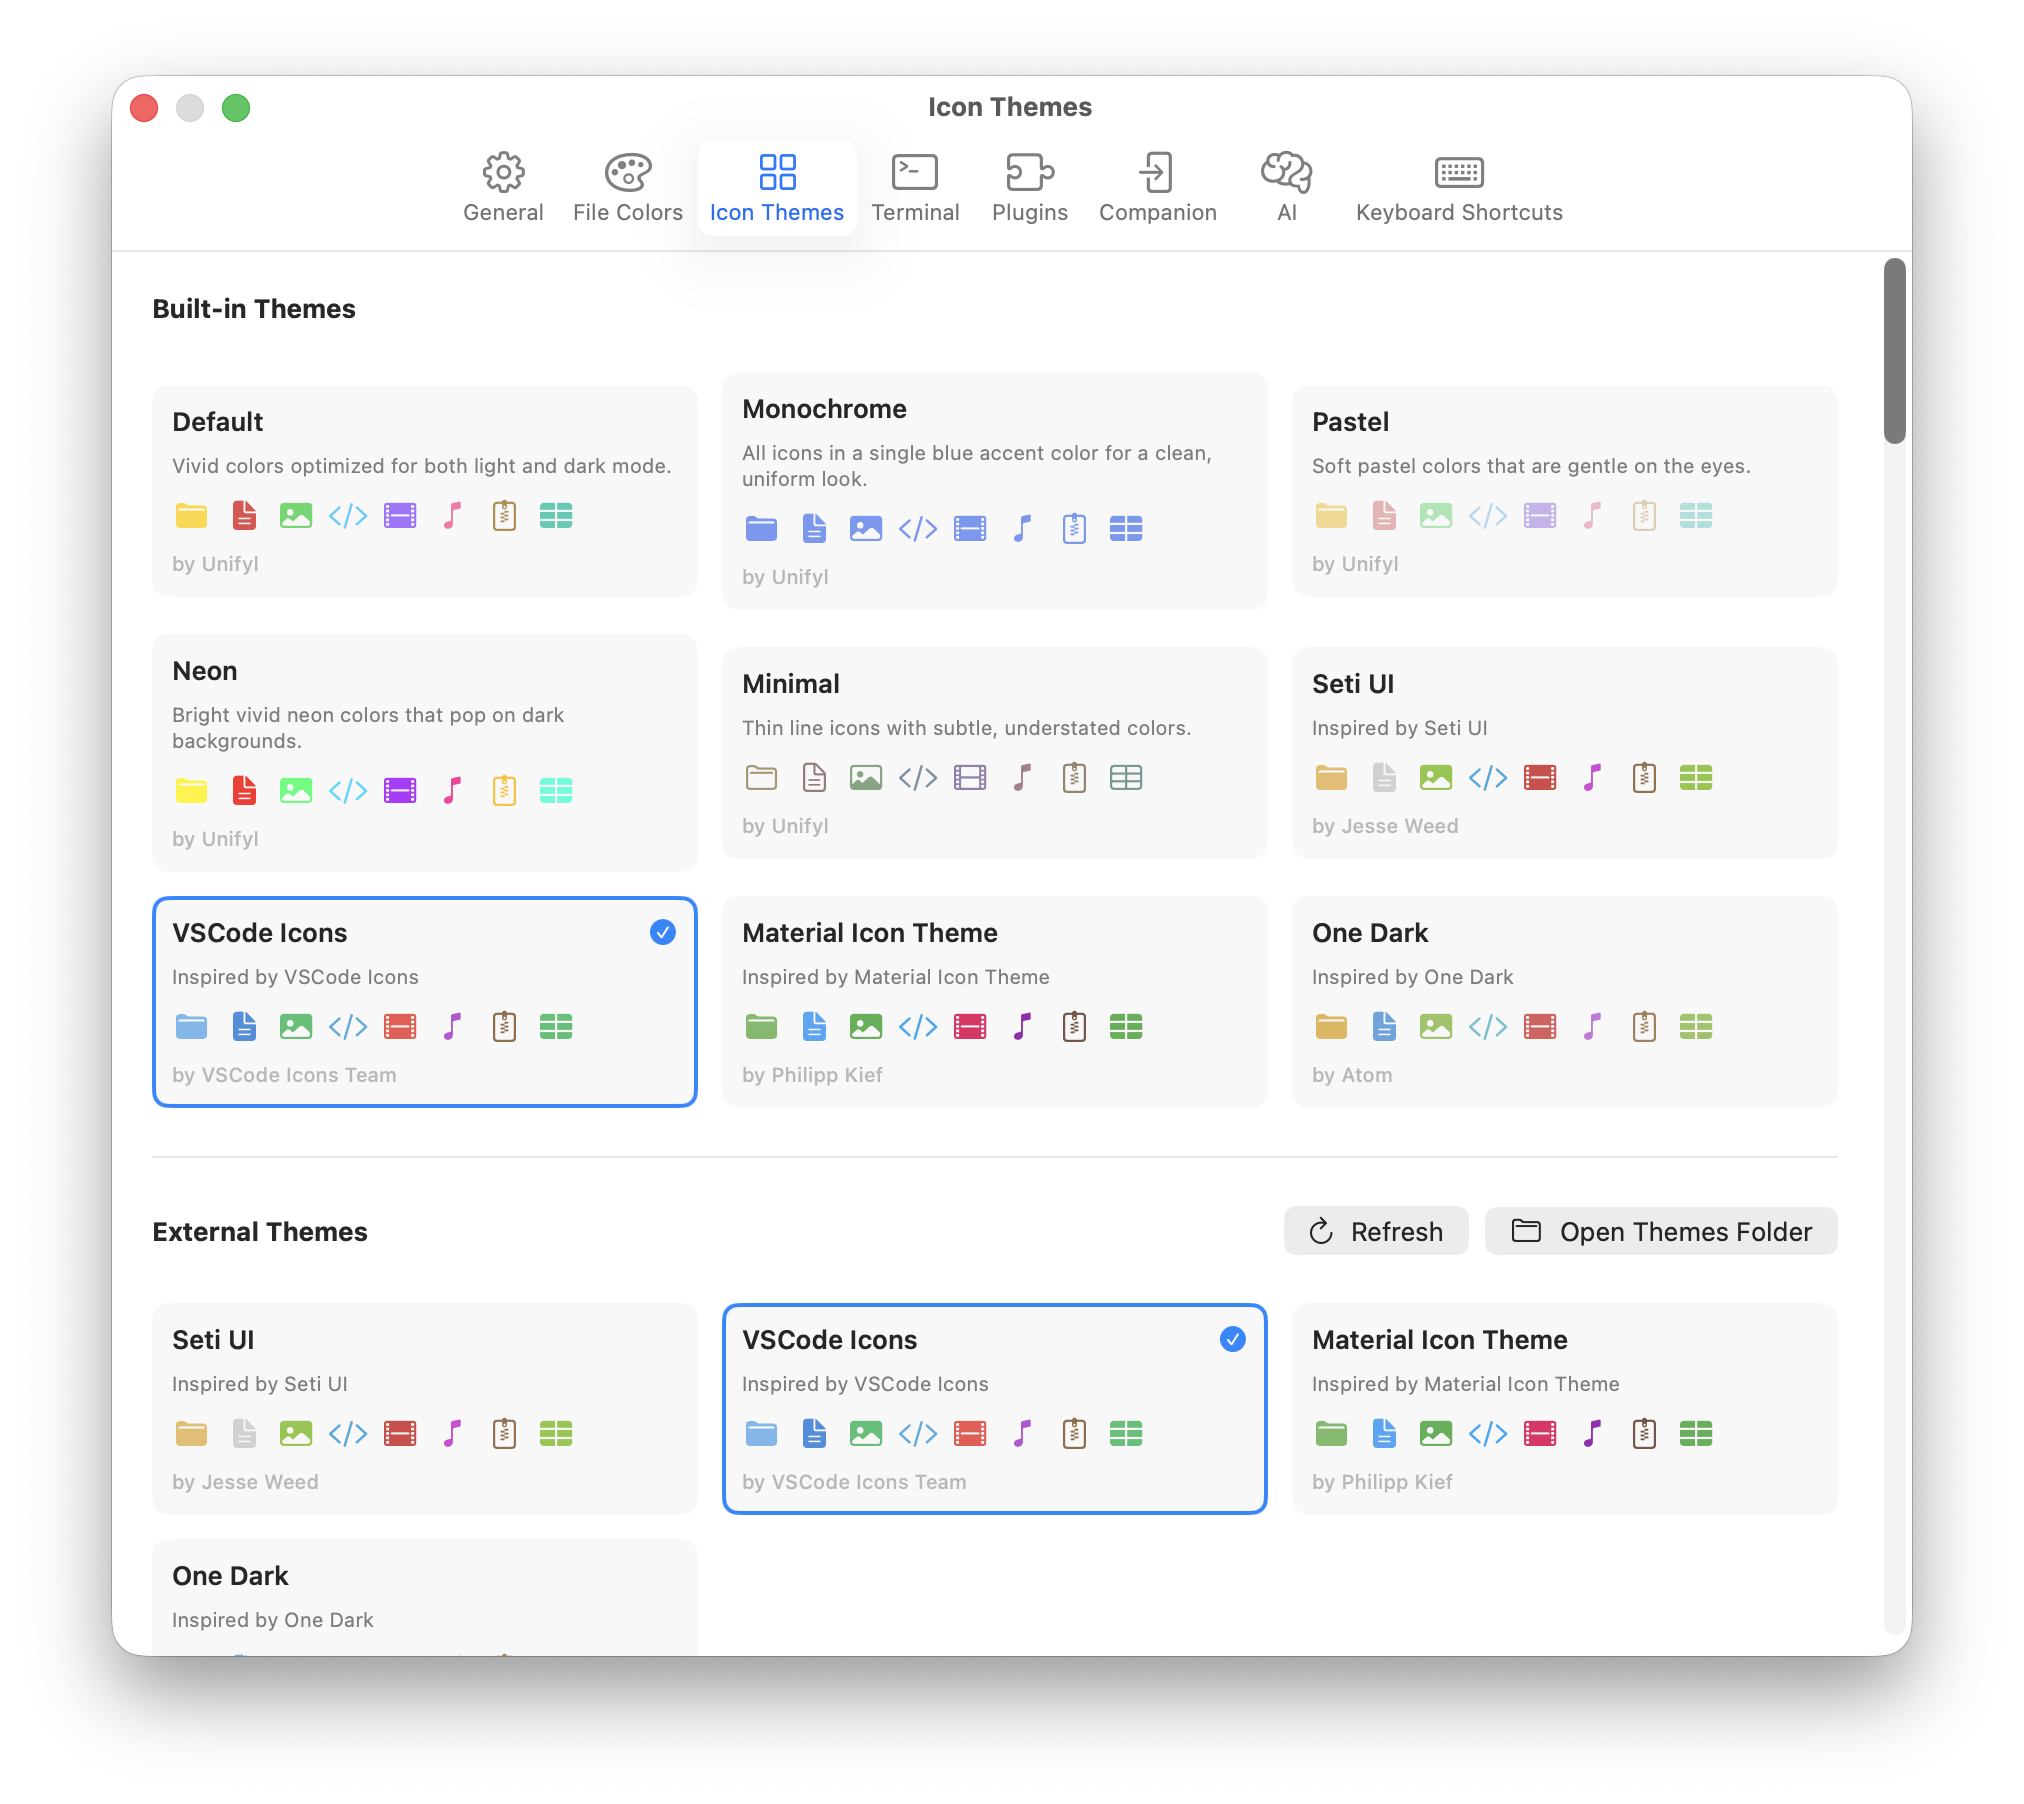
Task: Click the code brackets icon in the Monochrome theme
Action: point(918,529)
